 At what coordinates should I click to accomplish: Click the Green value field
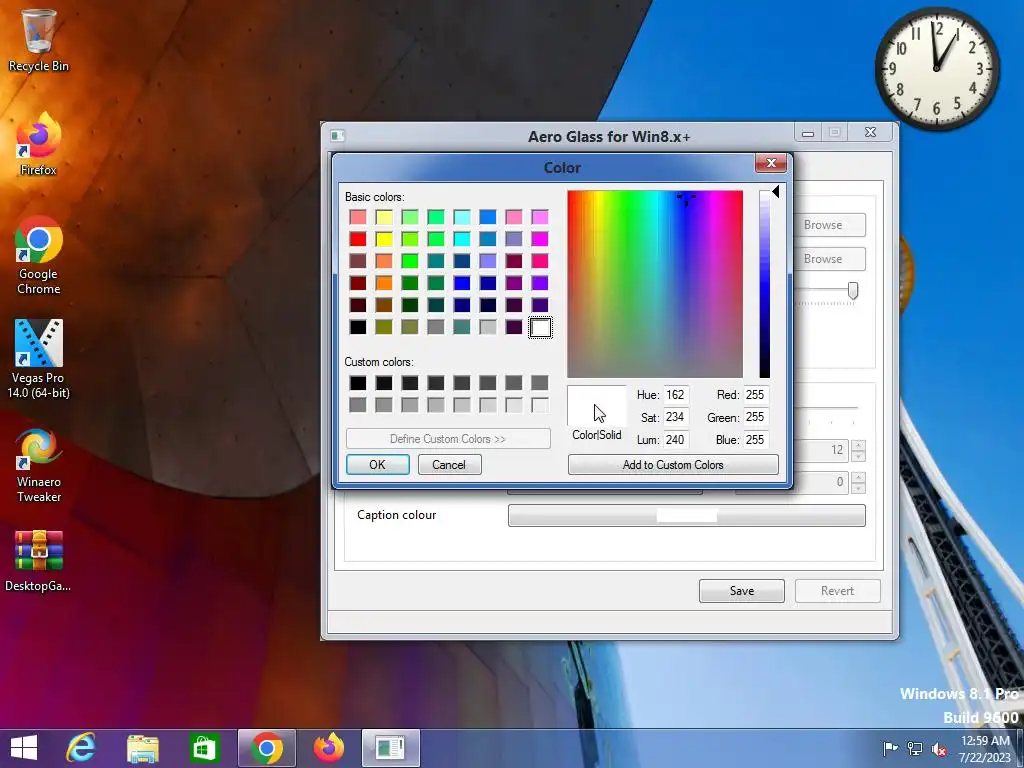(756, 417)
